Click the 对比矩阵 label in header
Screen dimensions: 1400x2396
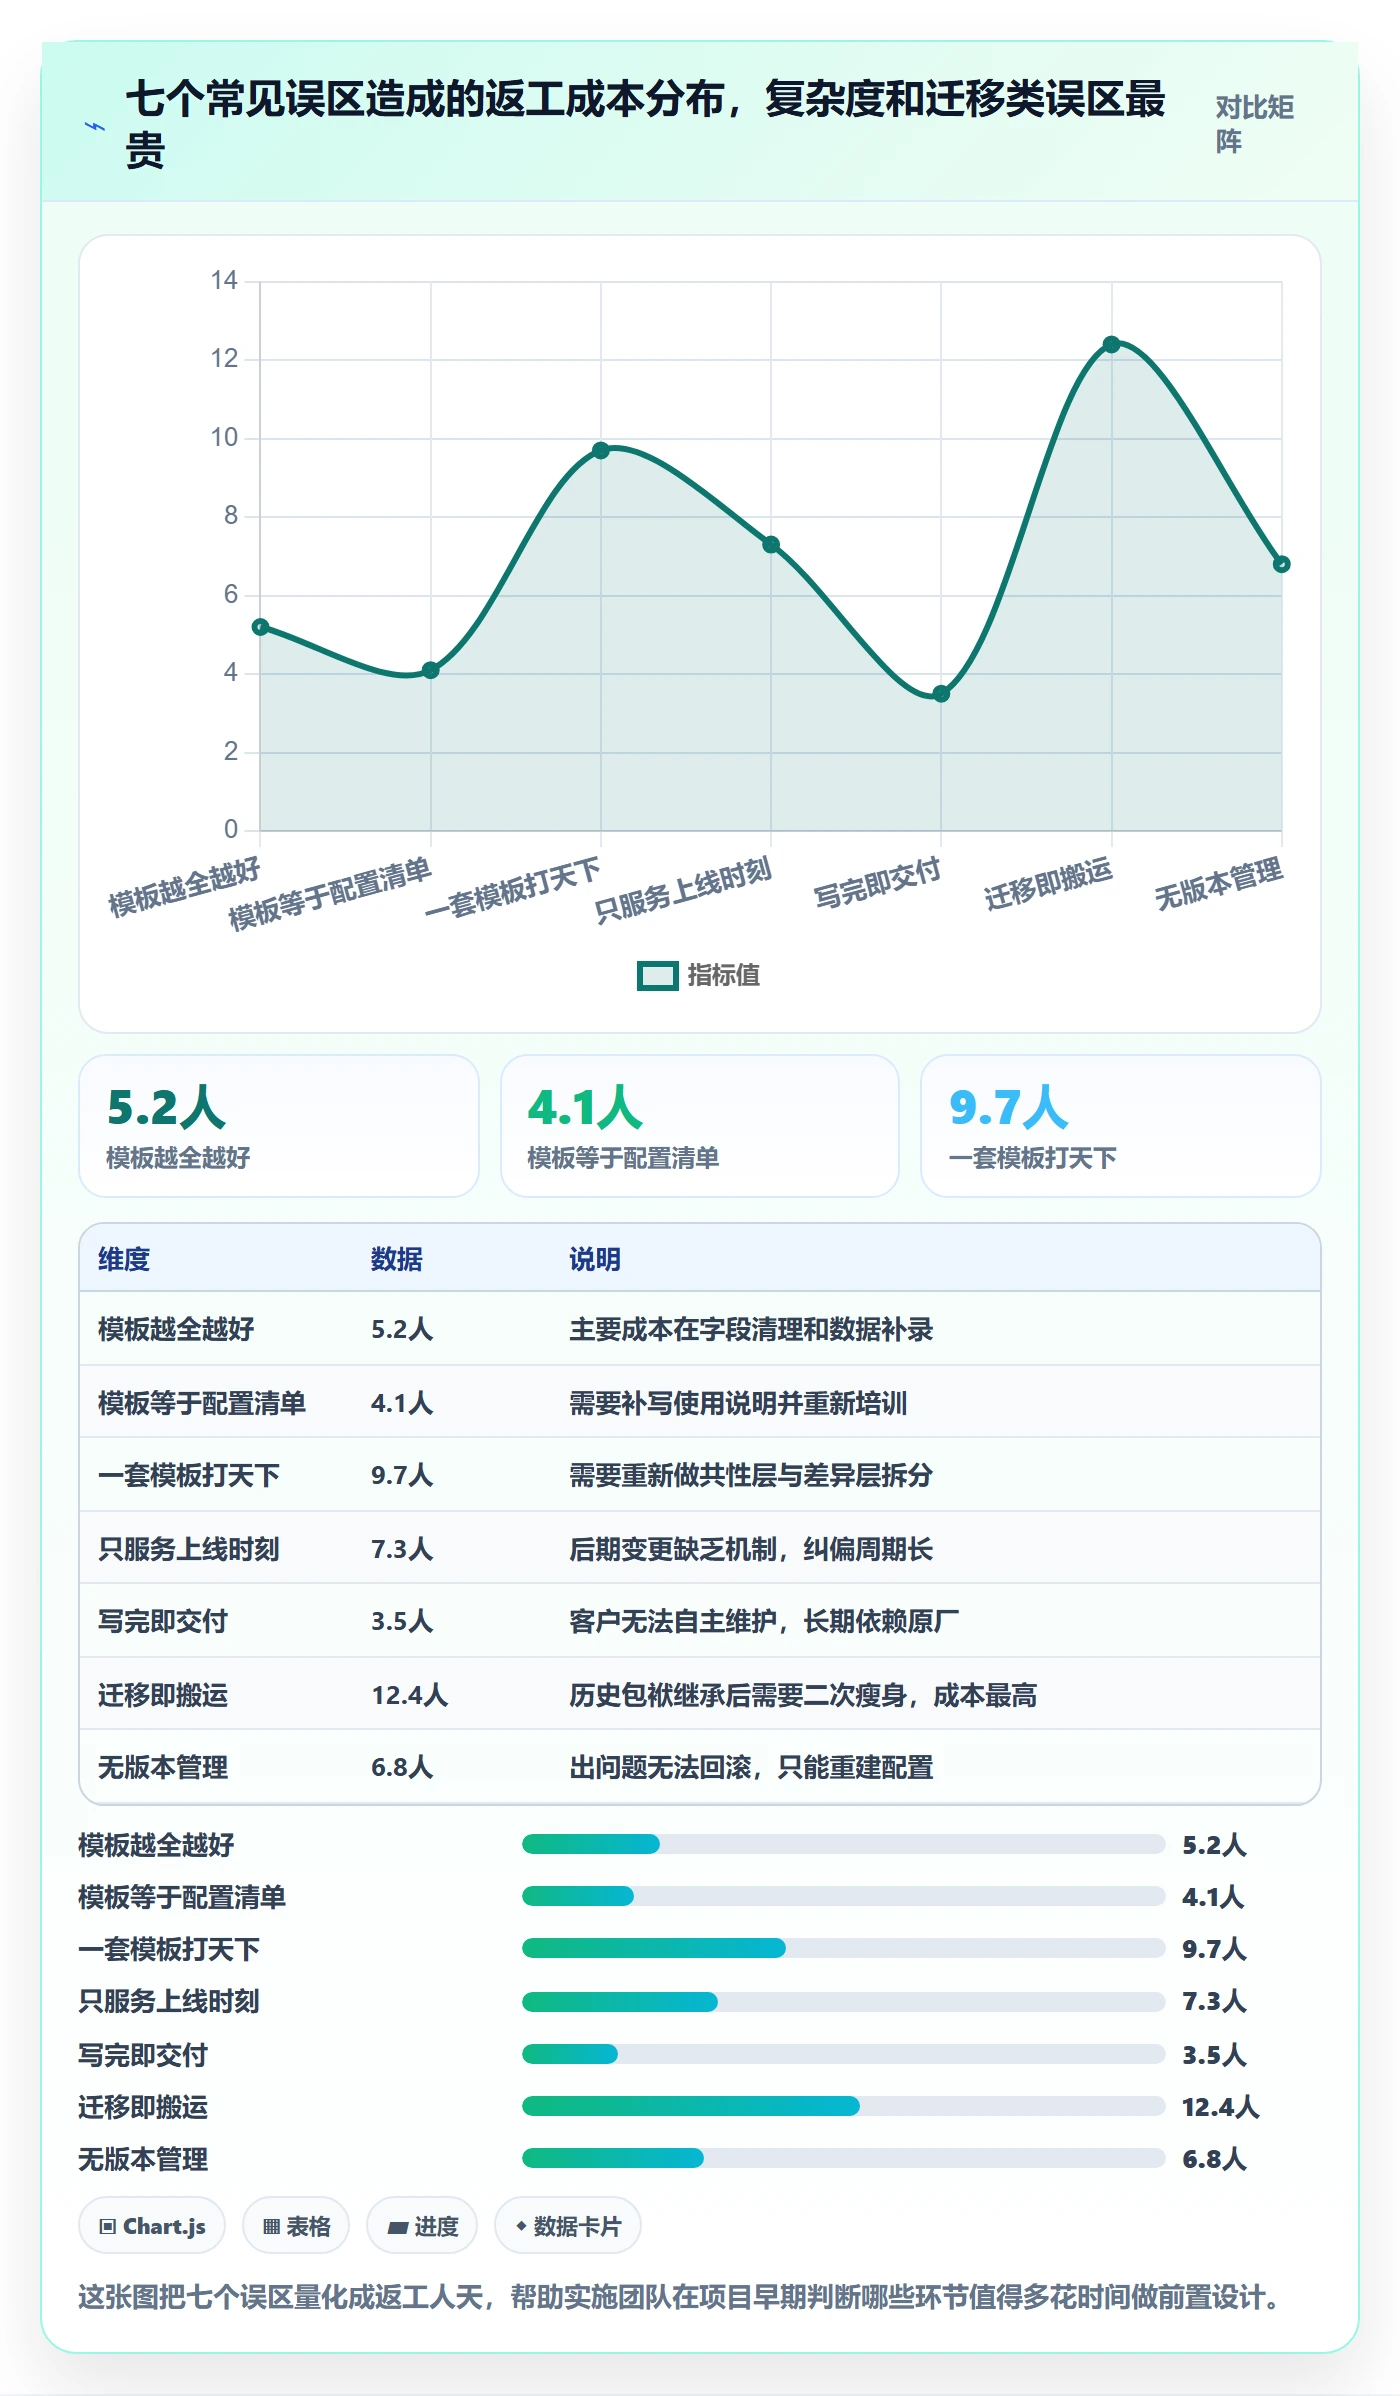[x=1254, y=124]
